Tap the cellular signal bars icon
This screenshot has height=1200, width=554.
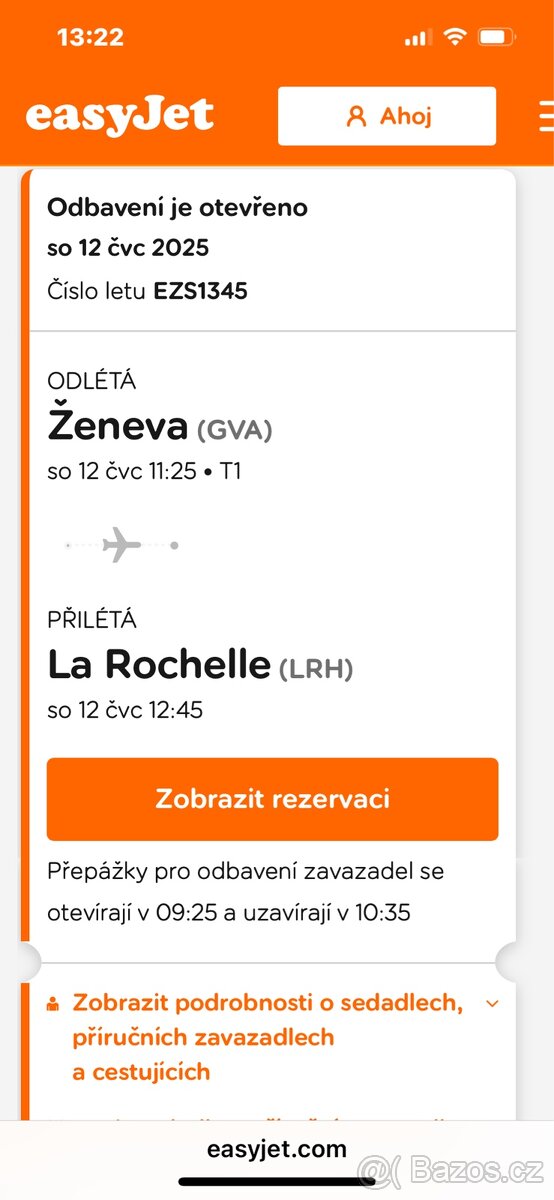(x=418, y=38)
